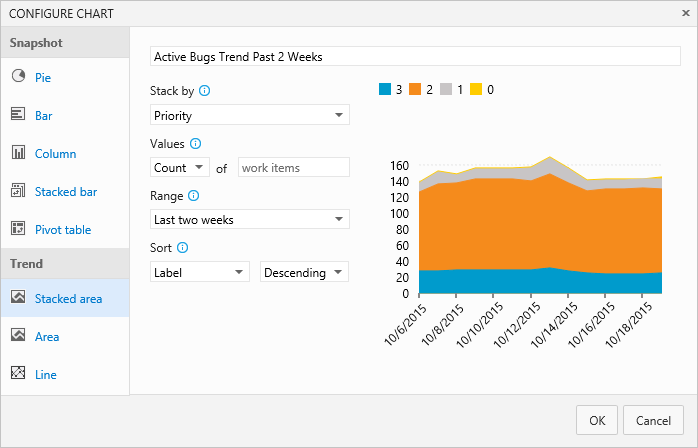The height and width of the screenshot is (448, 698).
Task: Switch to Column chart type
Action: click(x=56, y=154)
